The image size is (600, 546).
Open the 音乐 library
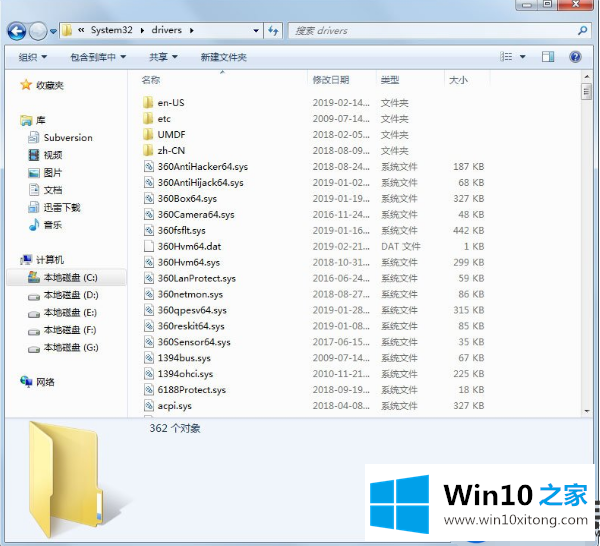pyautogui.click(x=52, y=225)
